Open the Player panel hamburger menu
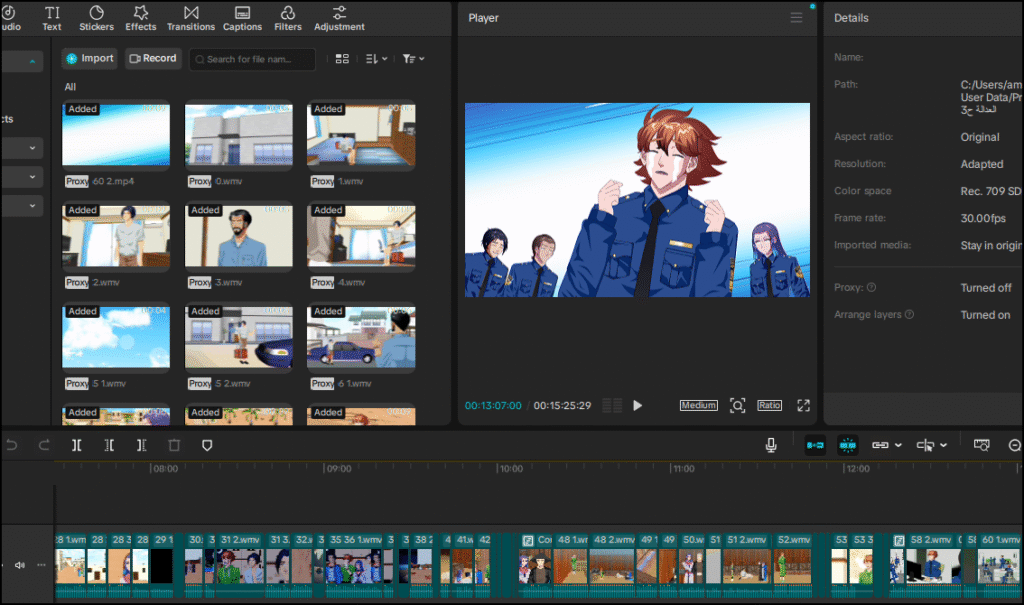Viewport: 1024px width, 605px height. pos(796,18)
